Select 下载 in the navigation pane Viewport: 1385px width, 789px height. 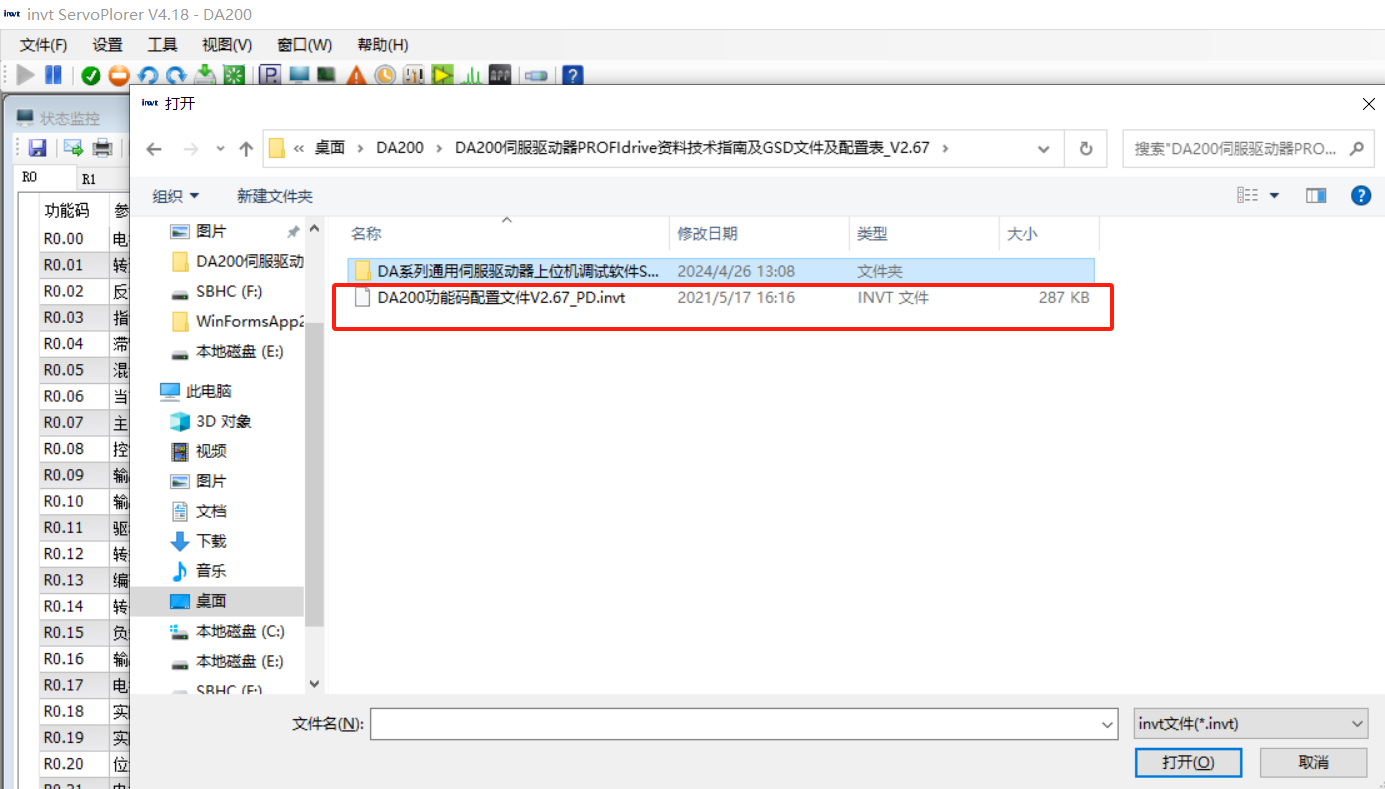[x=211, y=541]
